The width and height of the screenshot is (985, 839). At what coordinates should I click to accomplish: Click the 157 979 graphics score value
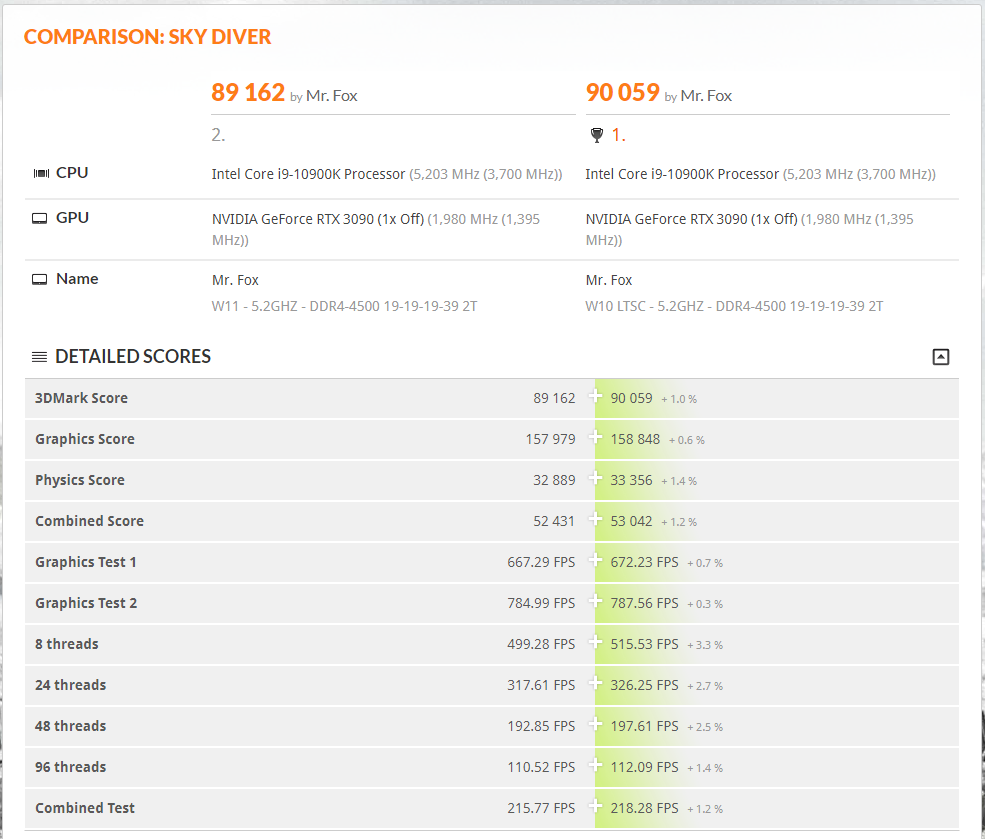point(551,439)
